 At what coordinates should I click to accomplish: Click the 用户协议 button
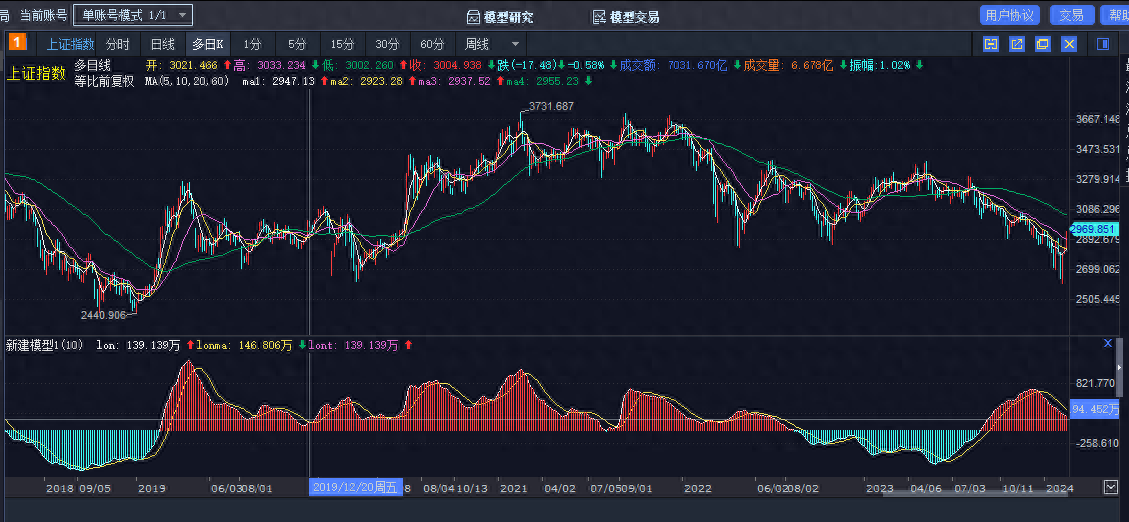pos(1009,15)
